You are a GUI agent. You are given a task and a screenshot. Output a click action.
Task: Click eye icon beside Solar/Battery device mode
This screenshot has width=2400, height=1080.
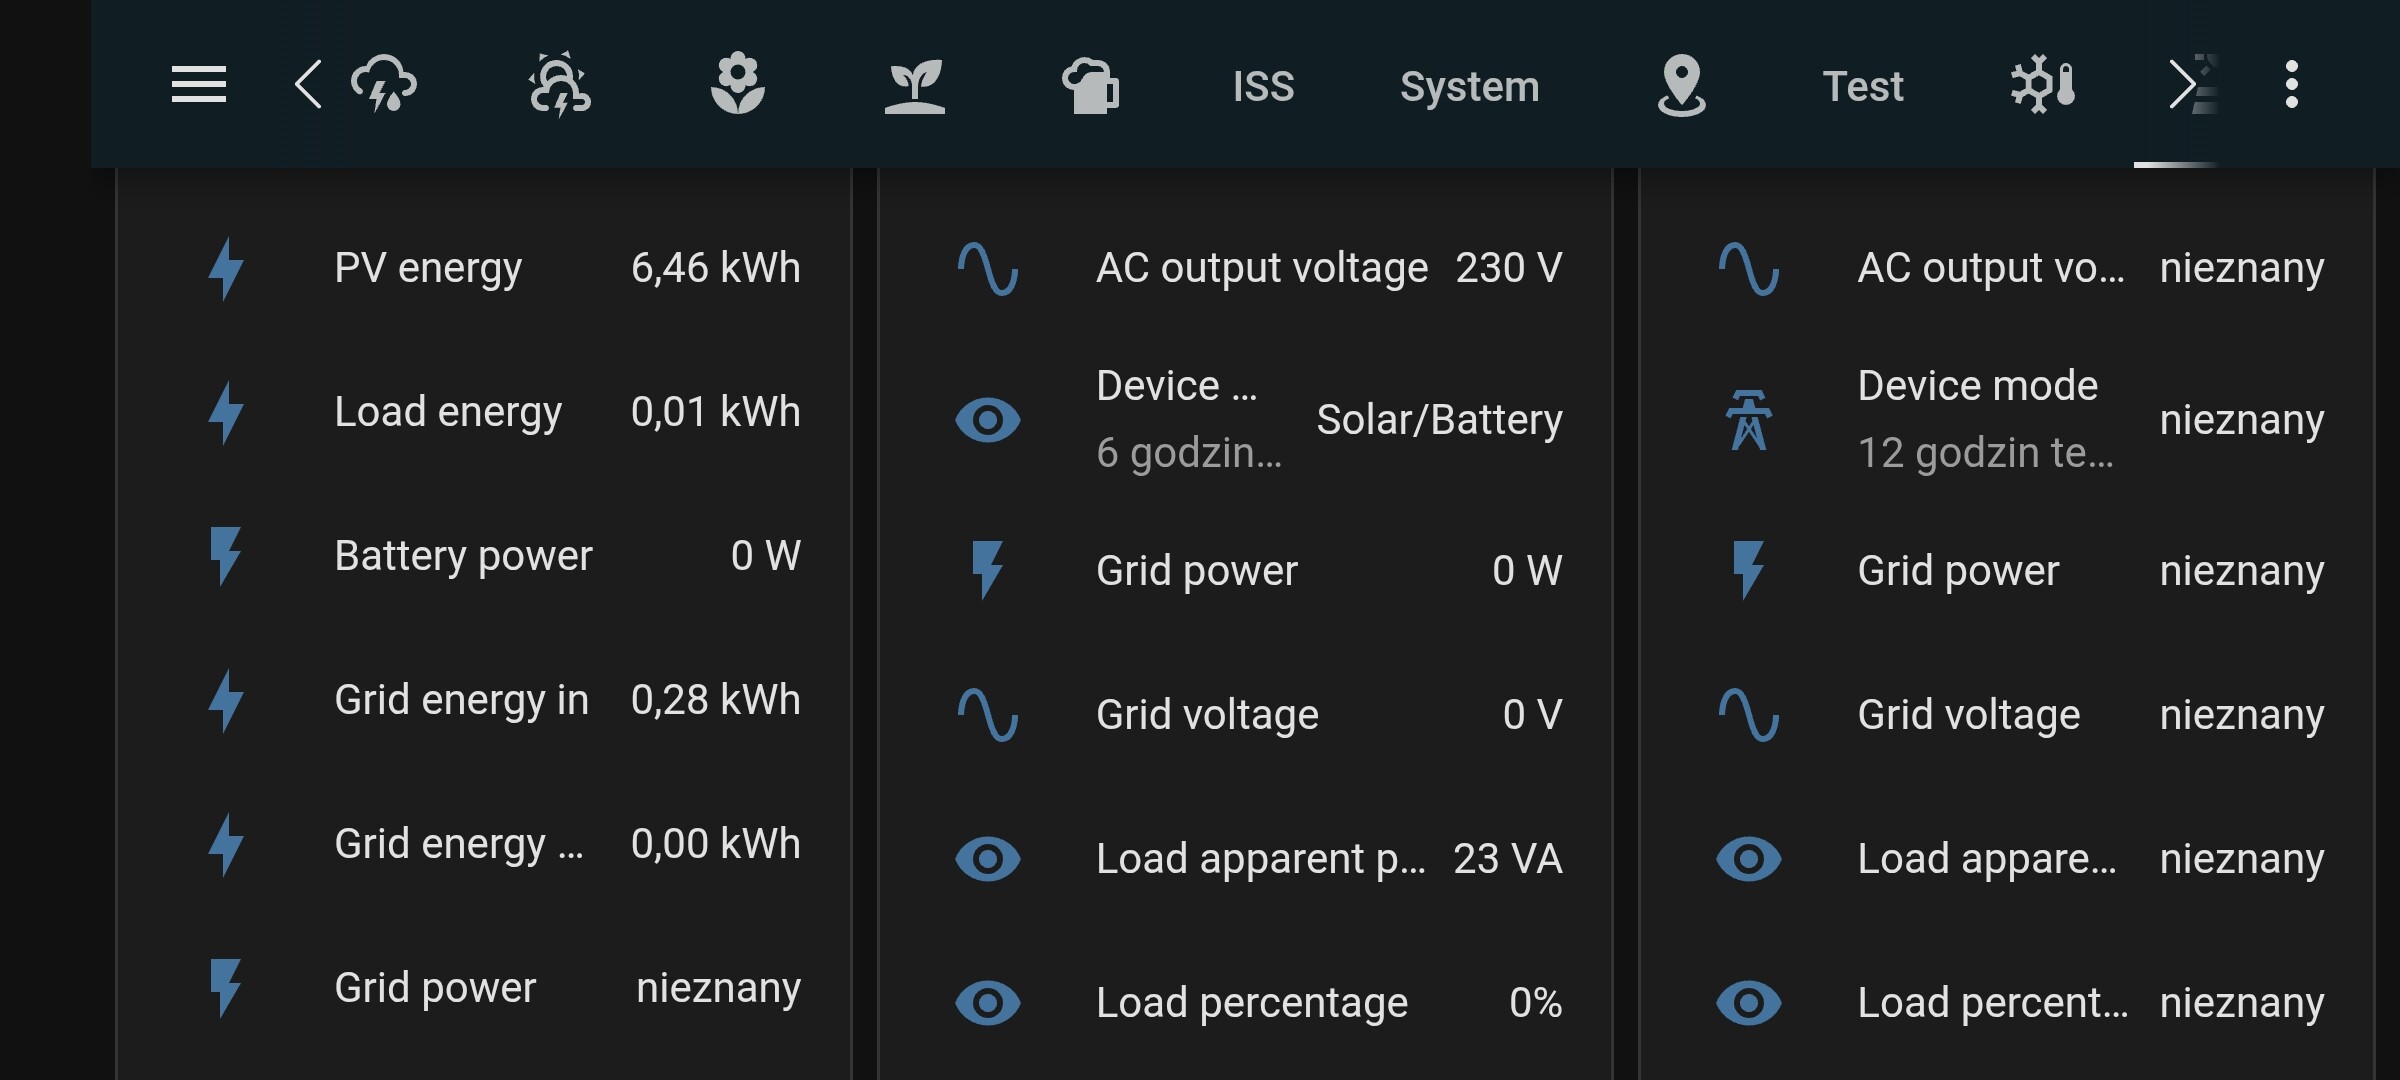coord(987,420)
